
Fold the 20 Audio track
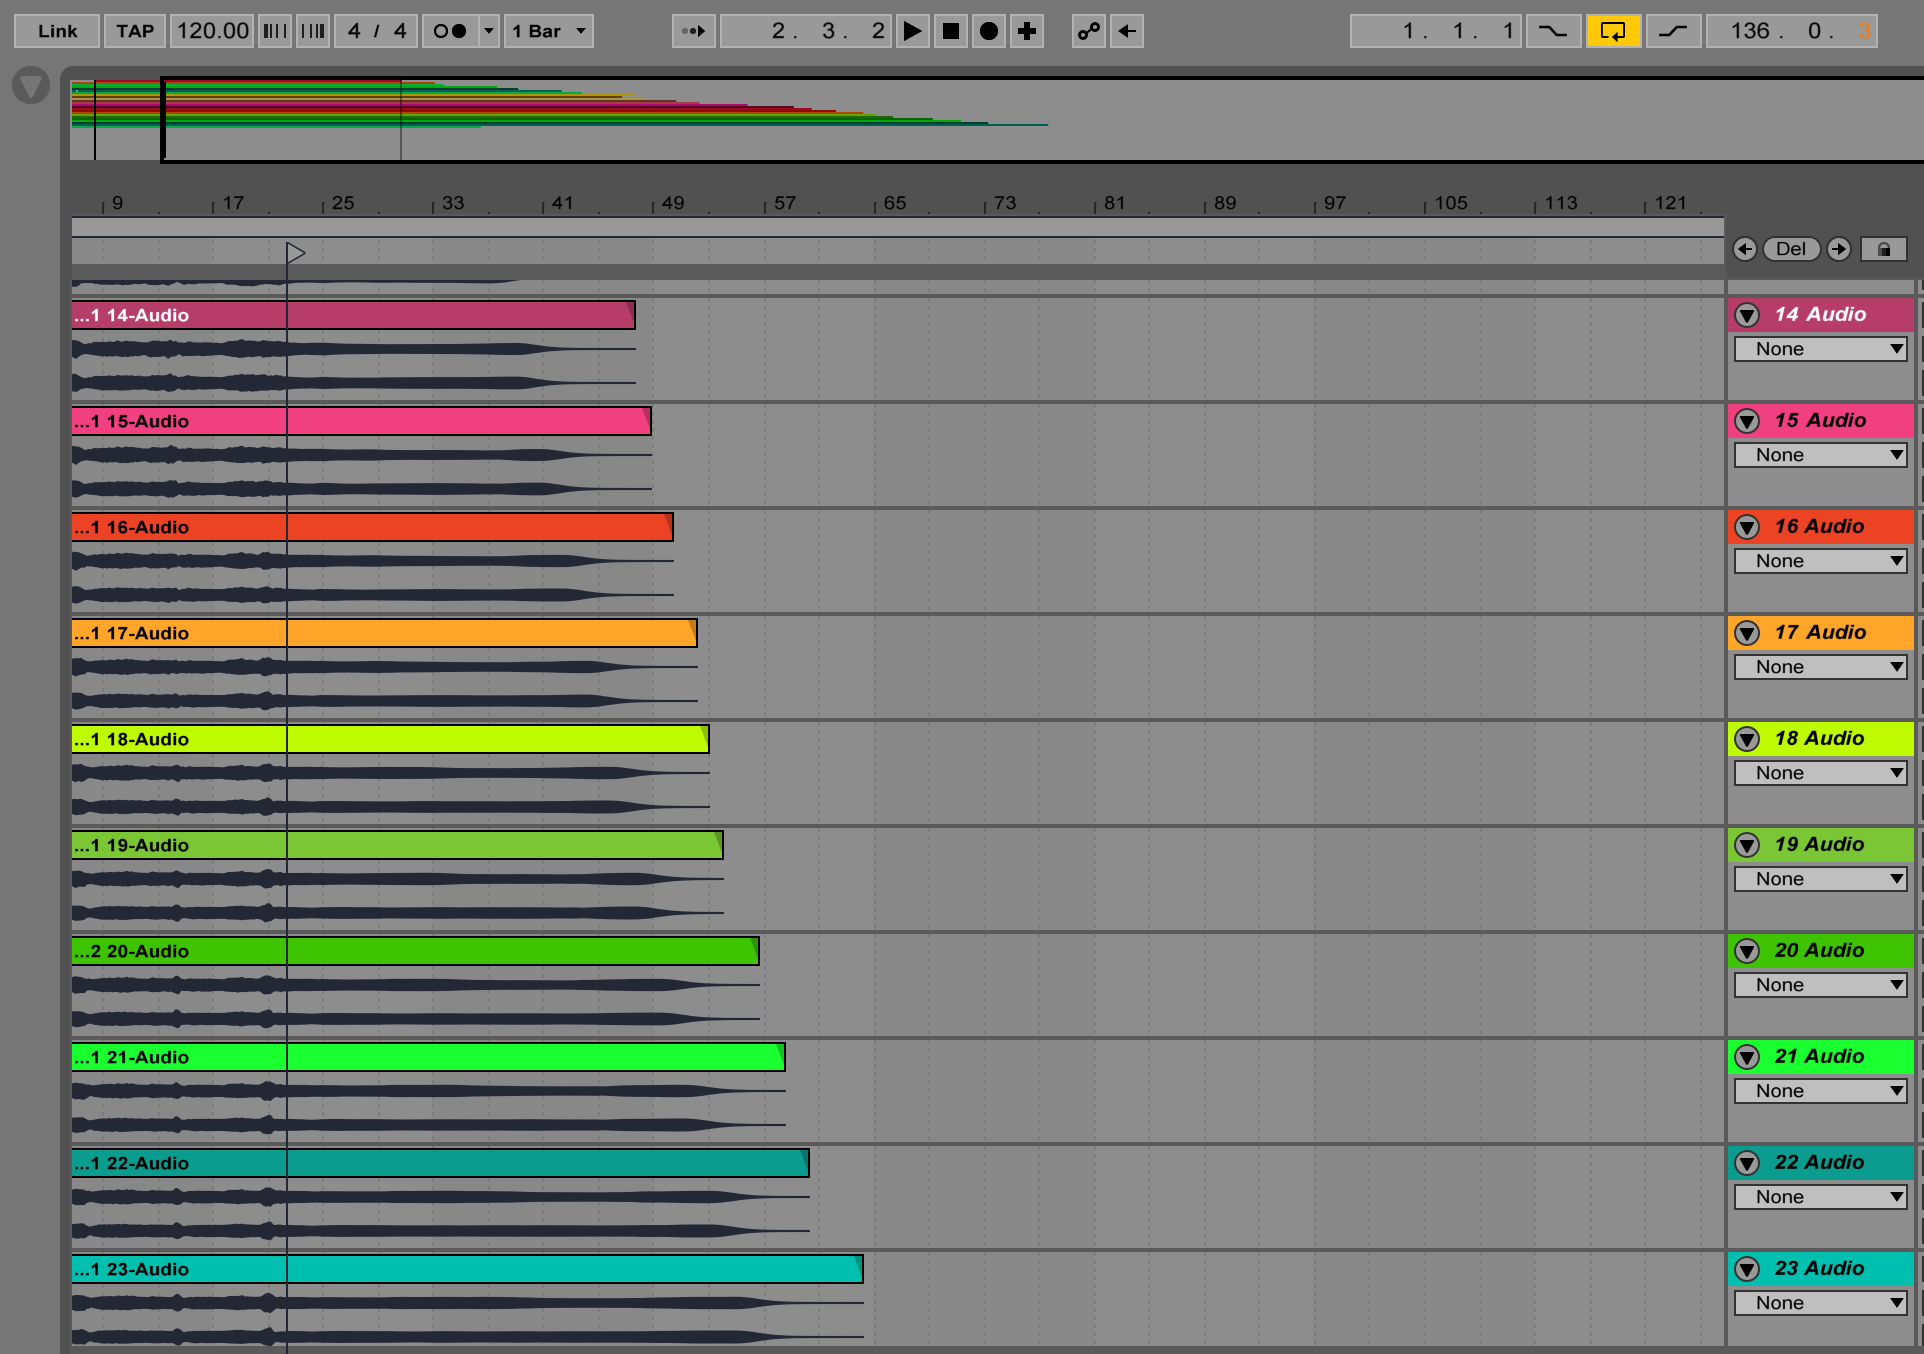pyautogui.click(x=1747, y=951)
